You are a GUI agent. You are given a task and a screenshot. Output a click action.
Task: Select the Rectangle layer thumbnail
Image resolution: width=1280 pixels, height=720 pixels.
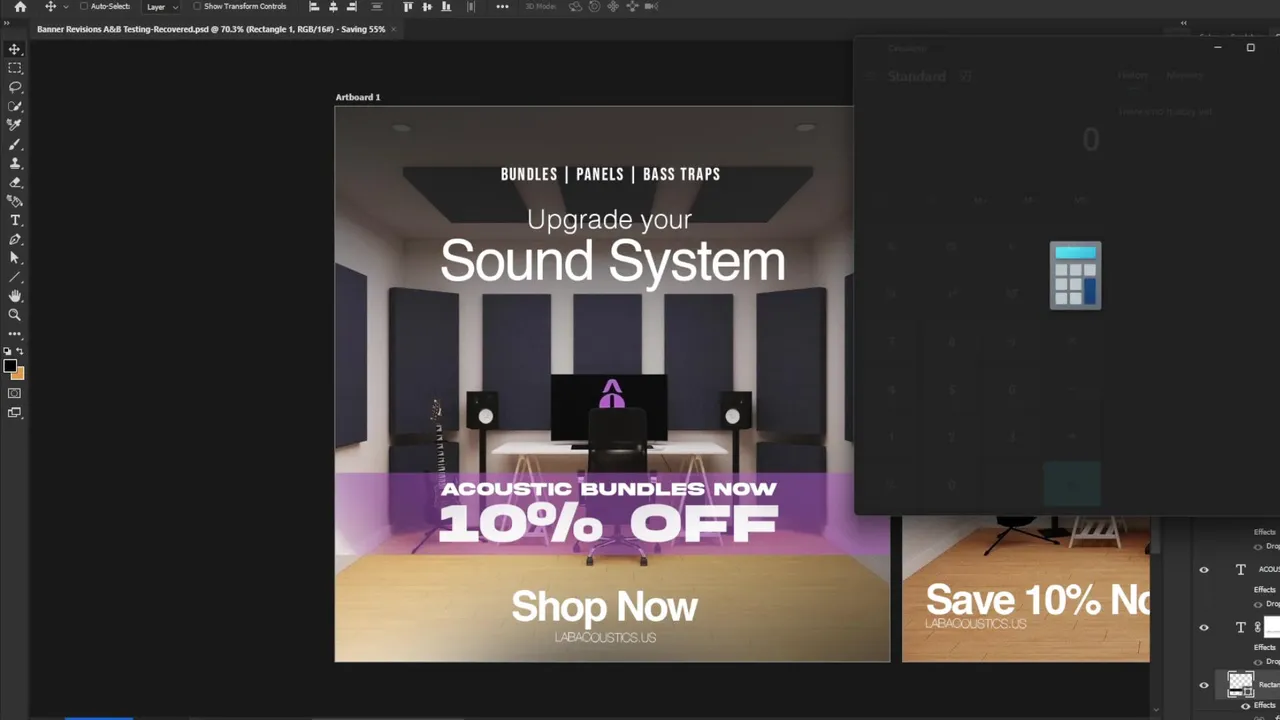pyautogui.click(x=1241, y=685)
